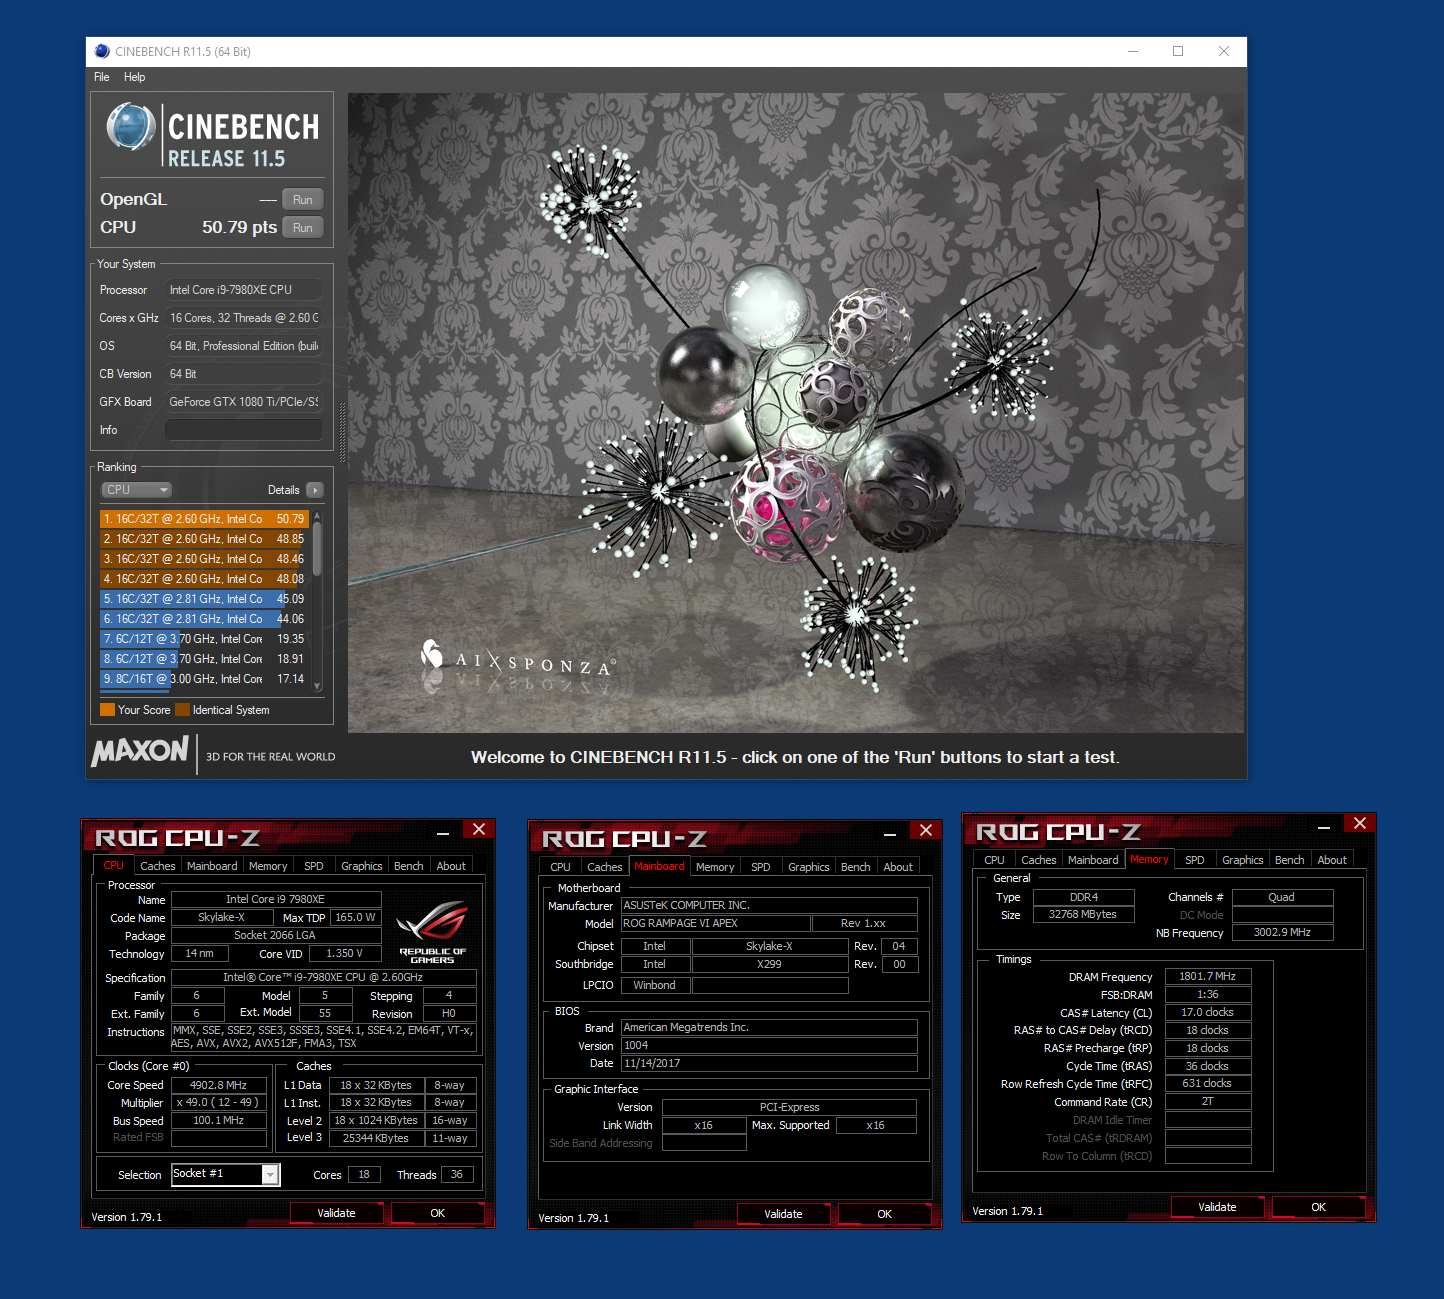Select Mainboard tab in CPU-Z memory timings window

tap(1093, 860)
